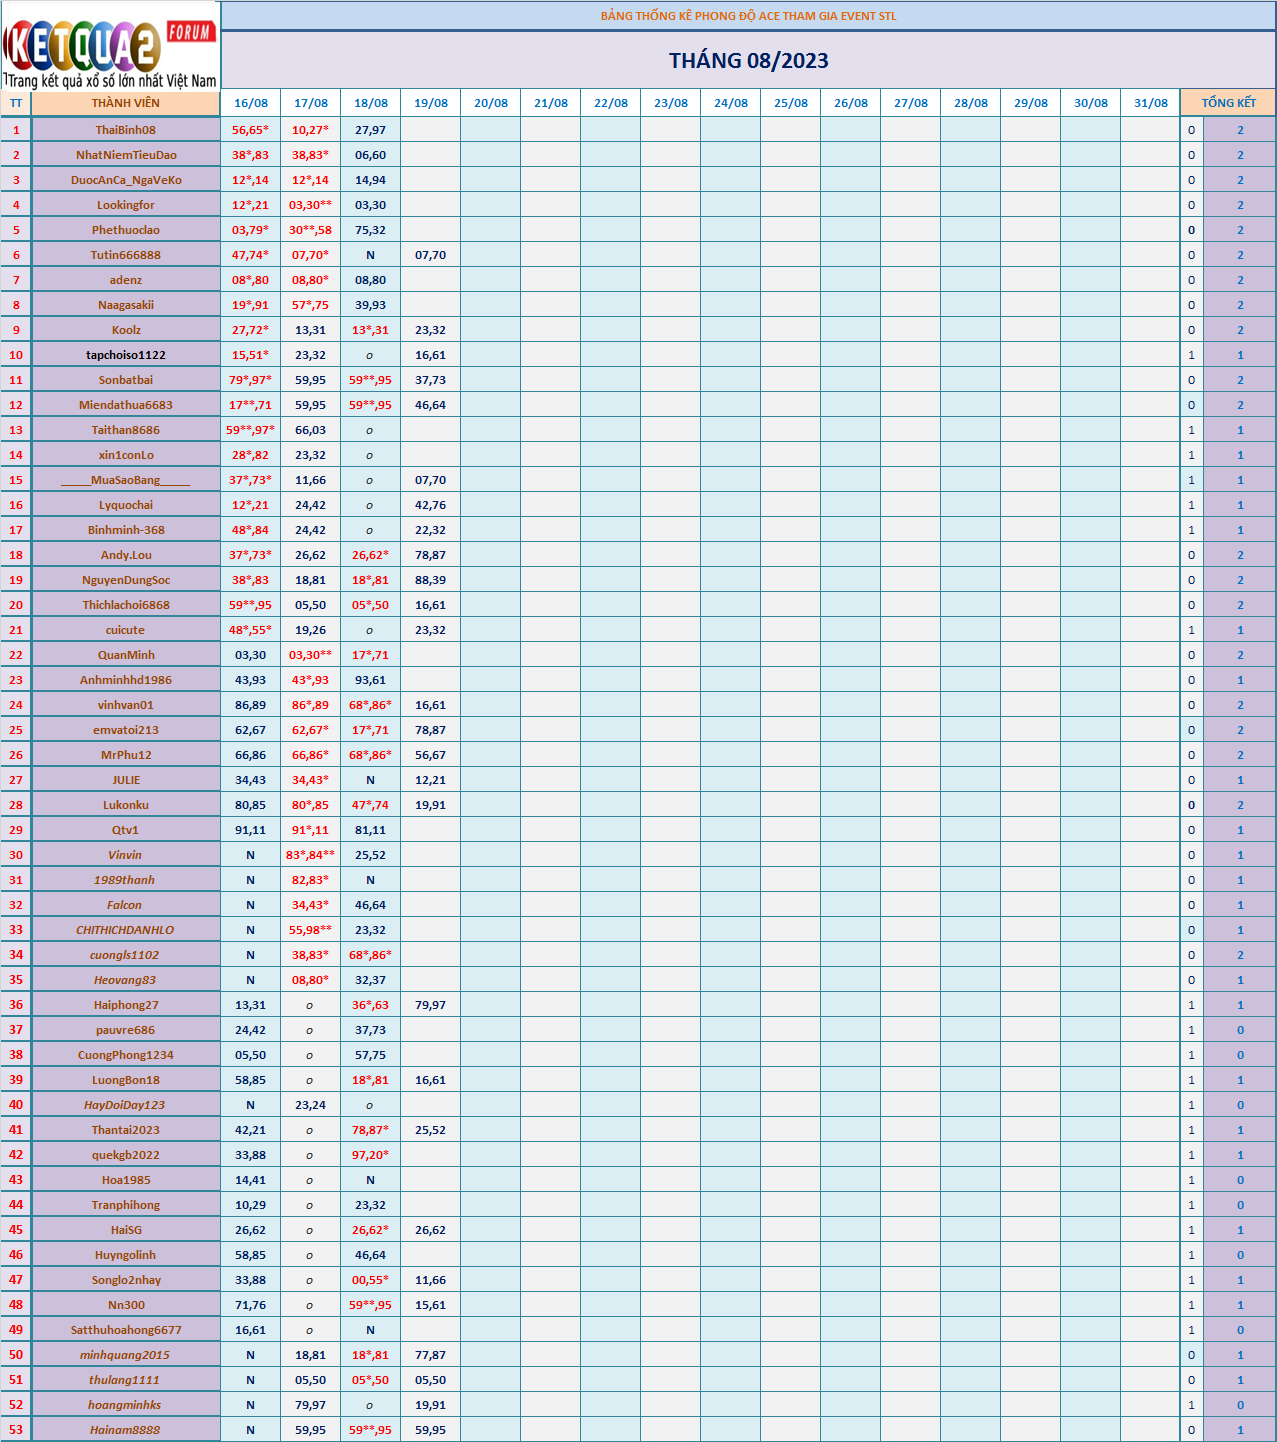The width and height of the screenshot is (1277, 1442).
Task: Select member name DuocAnCa_NgaVeKo
Action: pyautogui.click(x=126, y=180)
